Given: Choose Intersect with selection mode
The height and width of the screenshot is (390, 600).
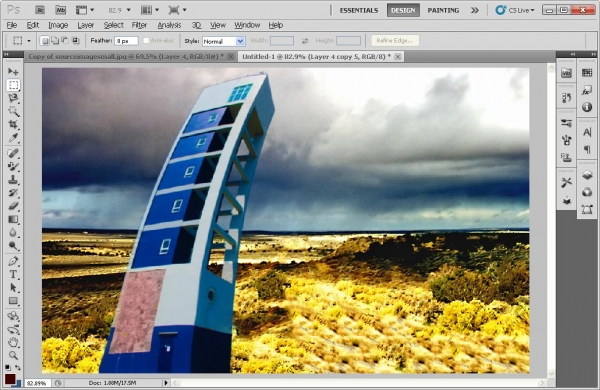Looking at the screenshot, I should [x=75, y=41].
